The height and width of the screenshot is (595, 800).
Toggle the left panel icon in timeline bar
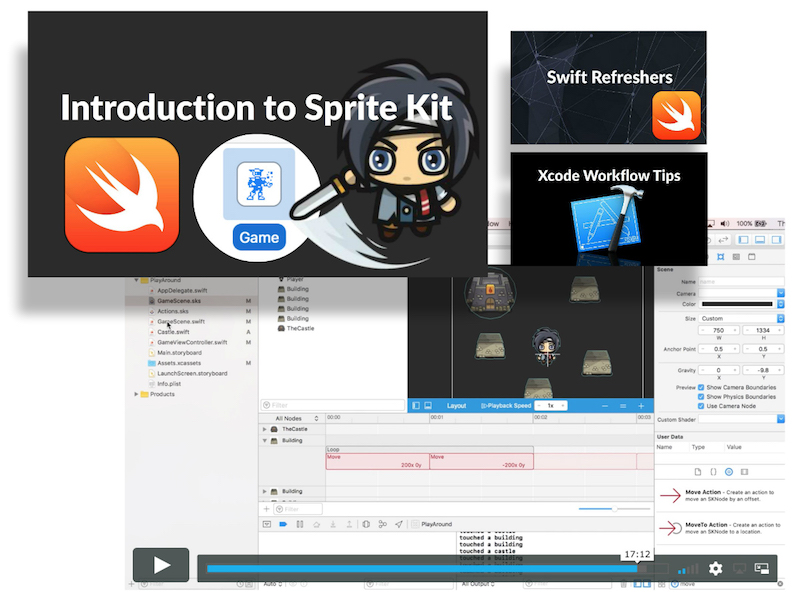[416, 406]
